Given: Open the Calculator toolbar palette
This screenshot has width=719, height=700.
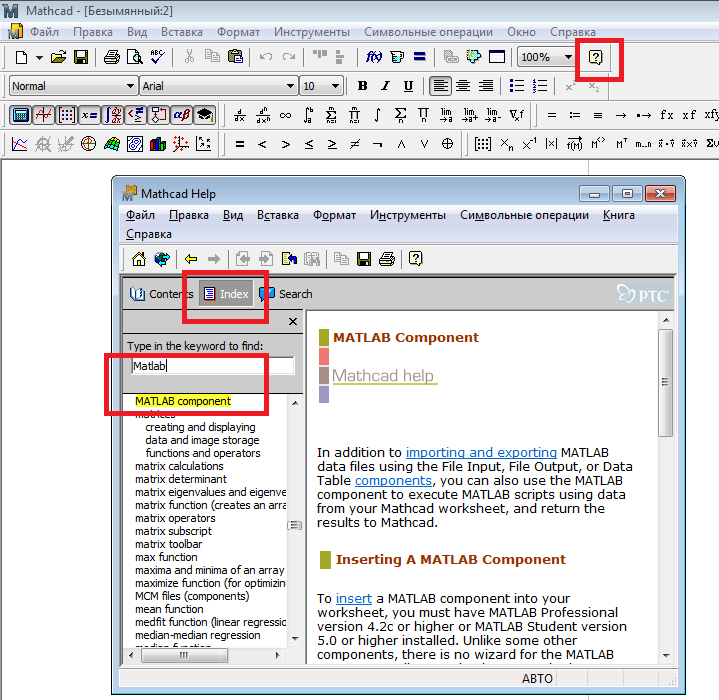Looking at the screenshot, I should click(20, 115).
